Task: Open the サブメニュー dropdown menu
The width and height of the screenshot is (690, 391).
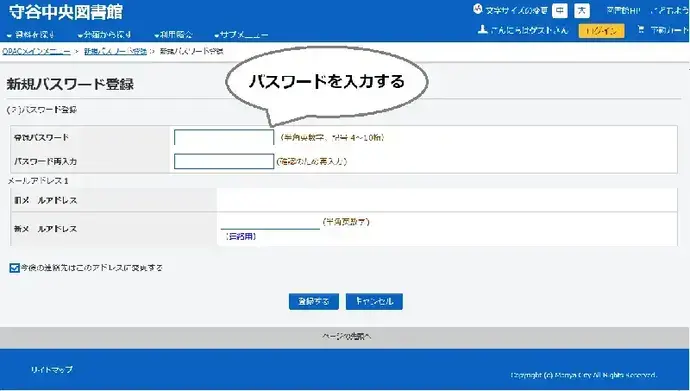Action: [241, 35]
